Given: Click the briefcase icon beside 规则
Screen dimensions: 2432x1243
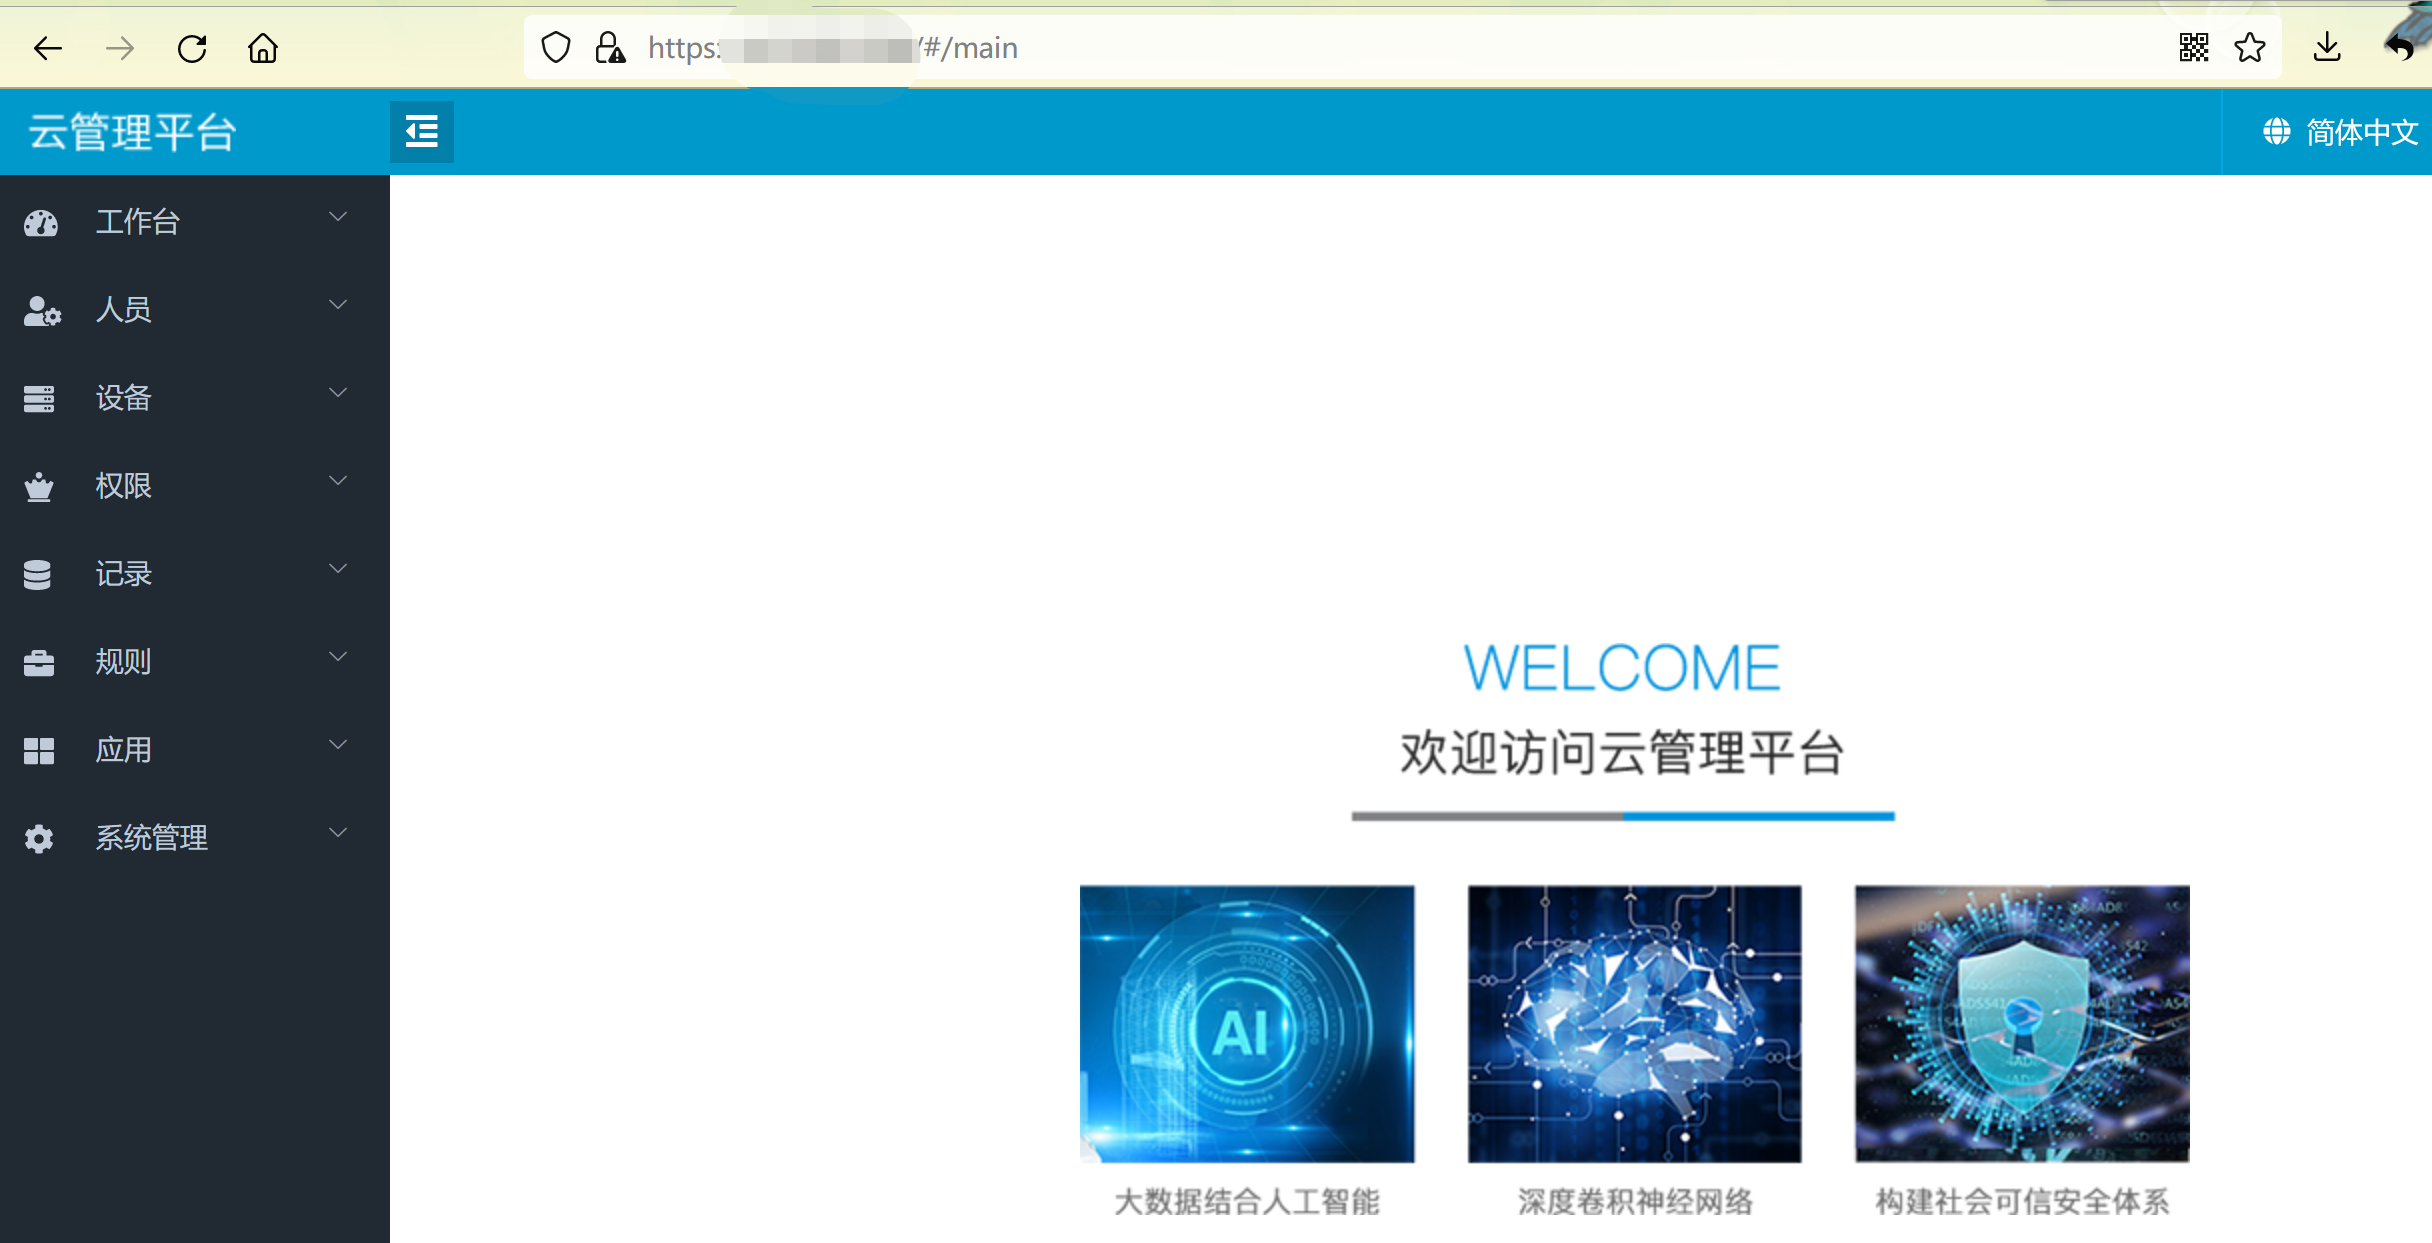Looking at the screenshot, I should (x=39, y=663).
